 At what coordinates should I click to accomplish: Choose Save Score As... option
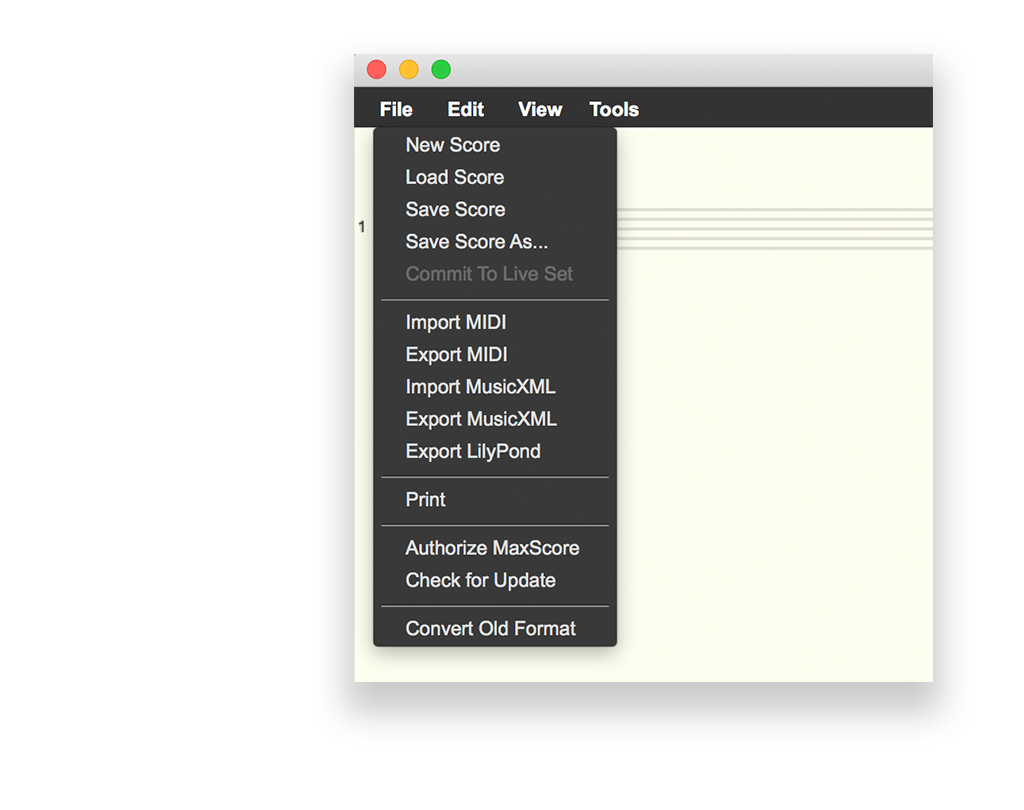pyautogui.click(x=495, y=242)
